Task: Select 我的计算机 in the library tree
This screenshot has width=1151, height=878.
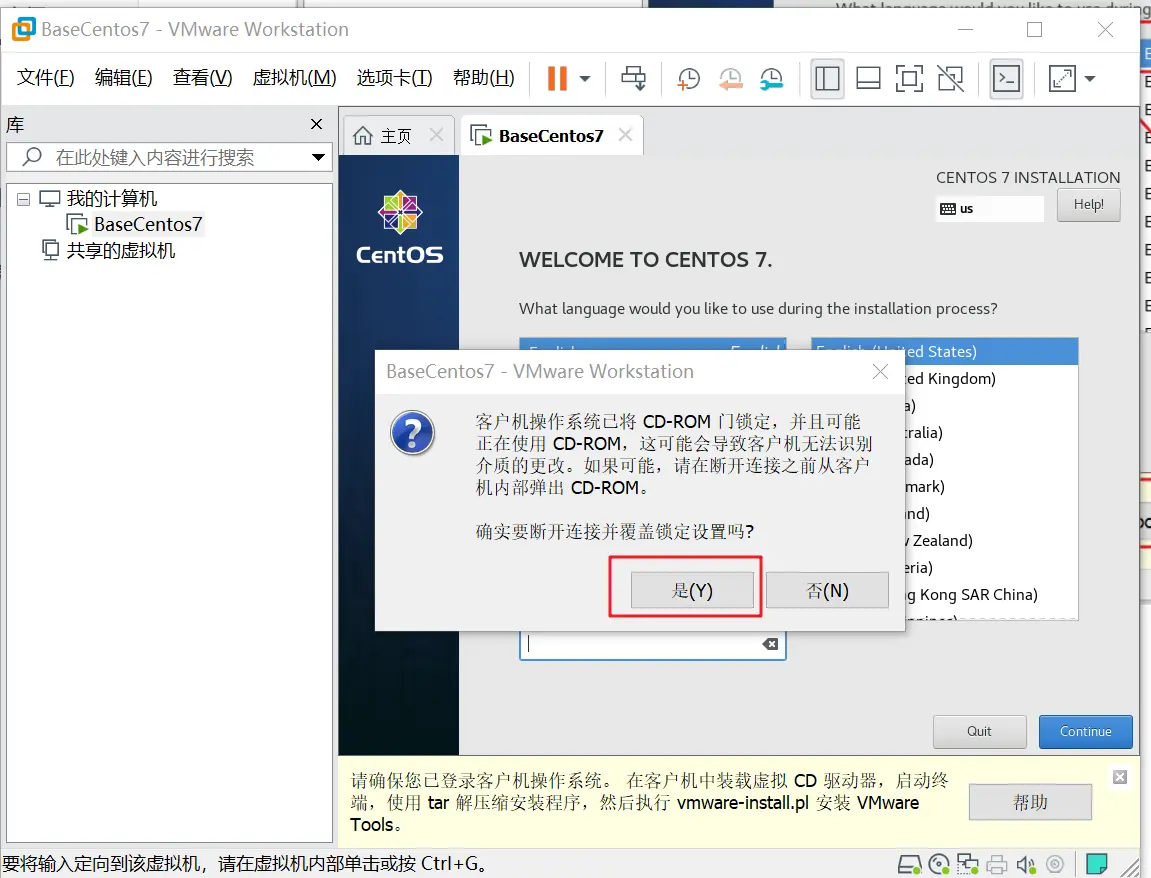Action: (112, 198)
